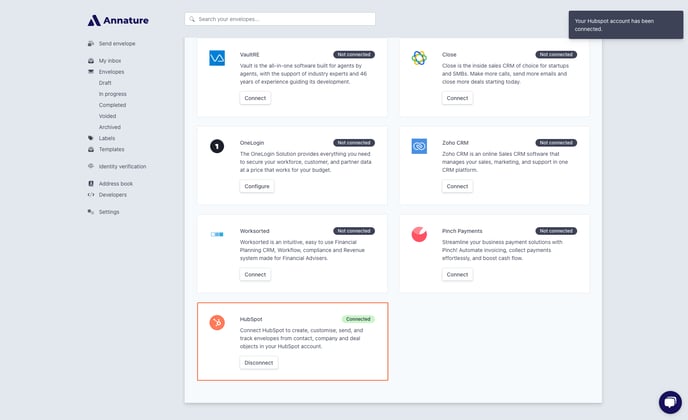This screenshot has width=688, height=420.
Task: Click the My inbox tray icon
Action: click(x=91, y=61)
